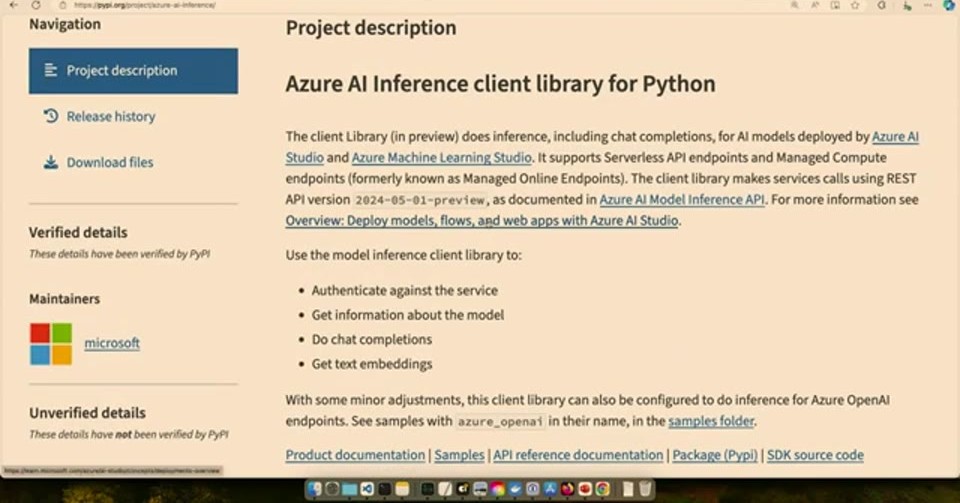Open the colorful wheel app in dock

498,488
